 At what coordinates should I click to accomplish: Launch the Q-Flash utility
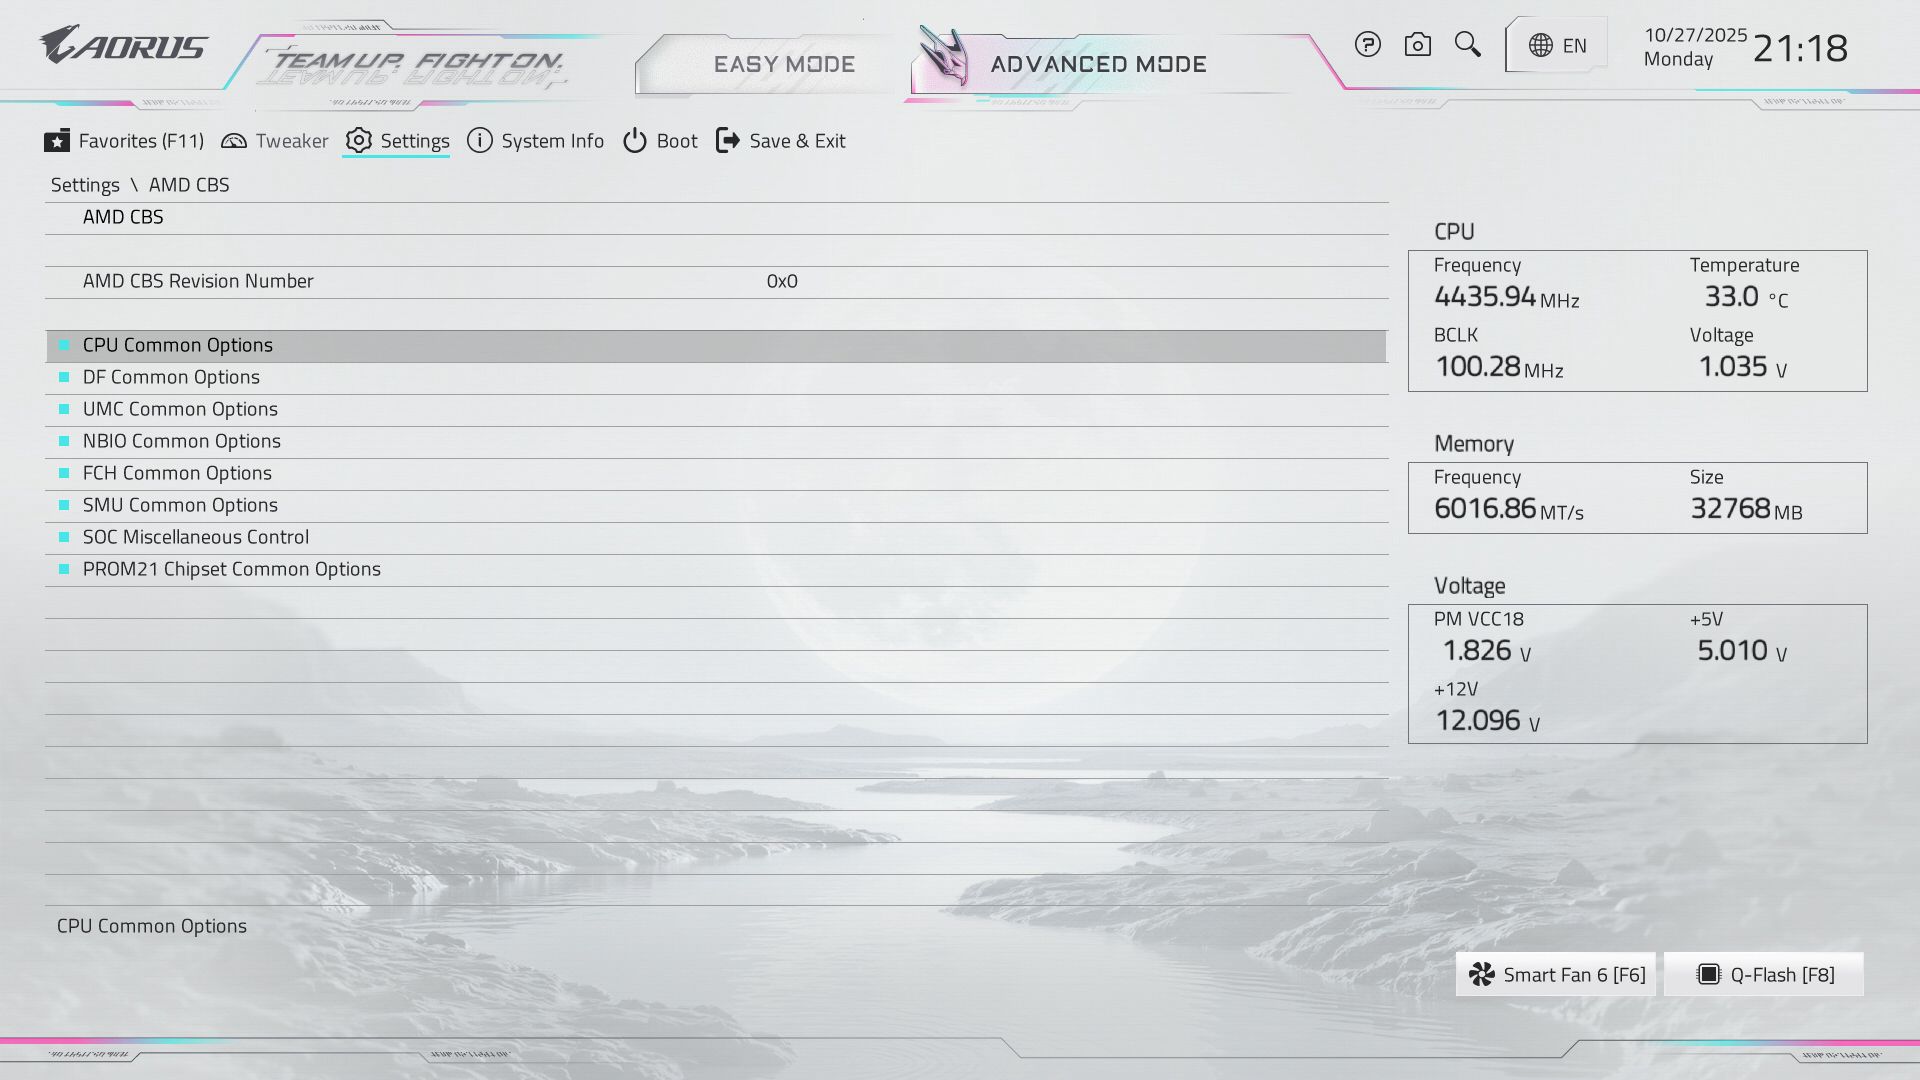pyautogui.click(x=1764, y=975)
